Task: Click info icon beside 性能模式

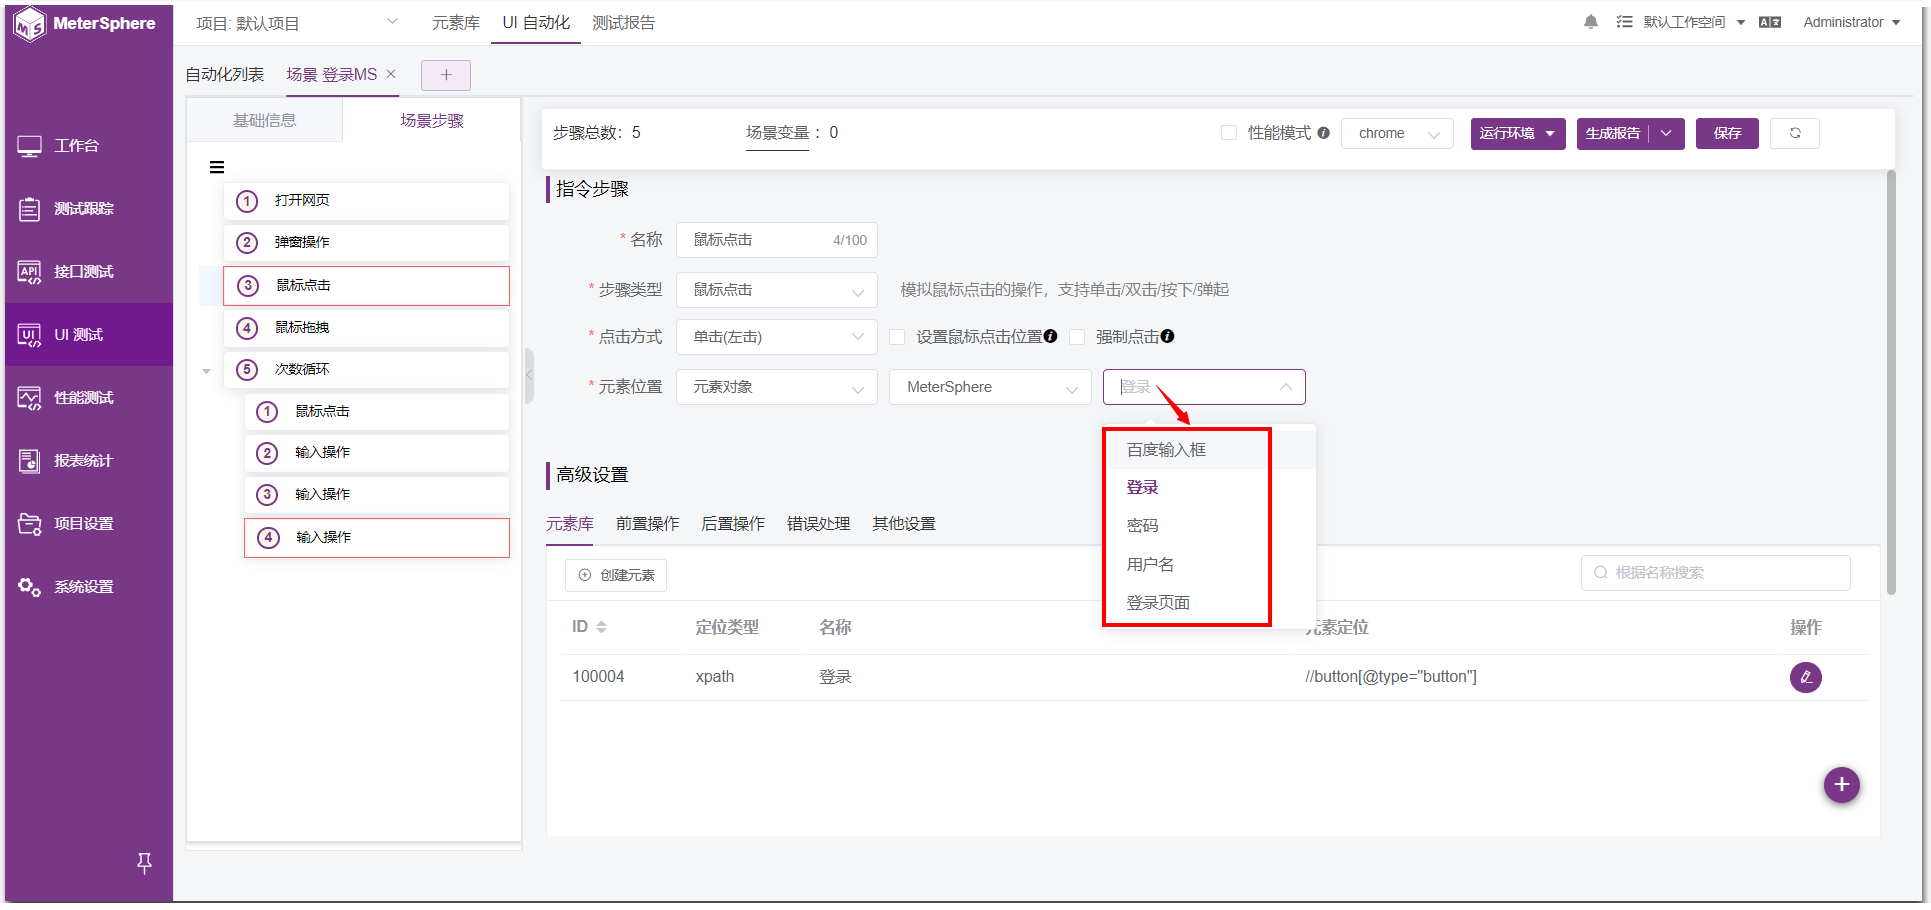Action: point(1323,133)
